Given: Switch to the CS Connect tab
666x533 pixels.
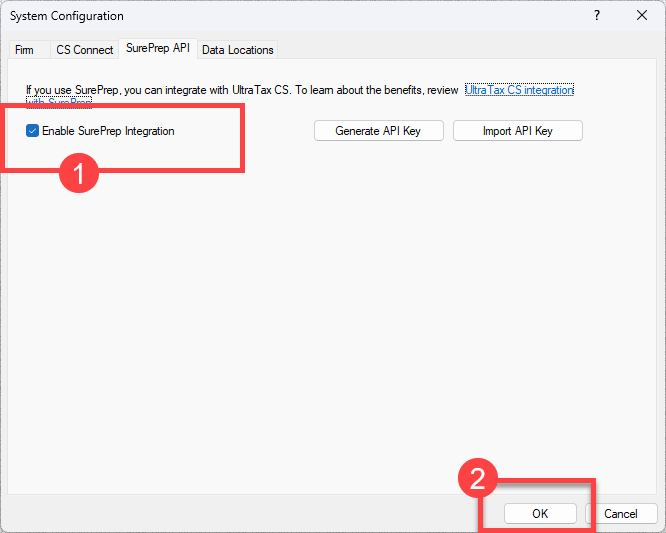Looking at the screenshot, I should tap(85, 50).
